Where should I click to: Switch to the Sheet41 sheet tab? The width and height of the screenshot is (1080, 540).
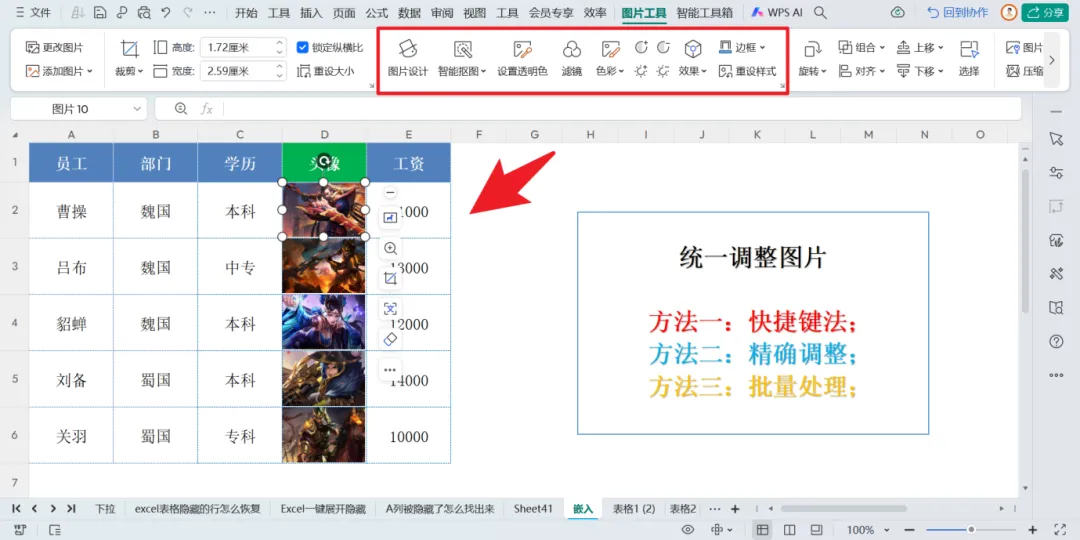click(533, 509)
